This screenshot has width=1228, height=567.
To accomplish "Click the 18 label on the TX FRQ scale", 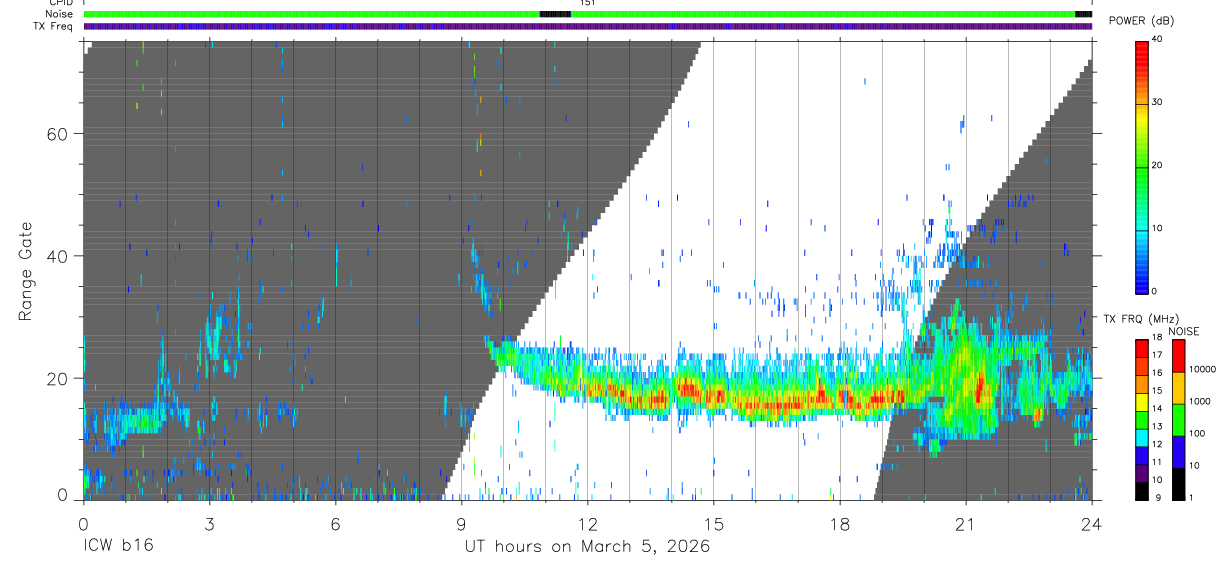I will (x=1158, y=339).
